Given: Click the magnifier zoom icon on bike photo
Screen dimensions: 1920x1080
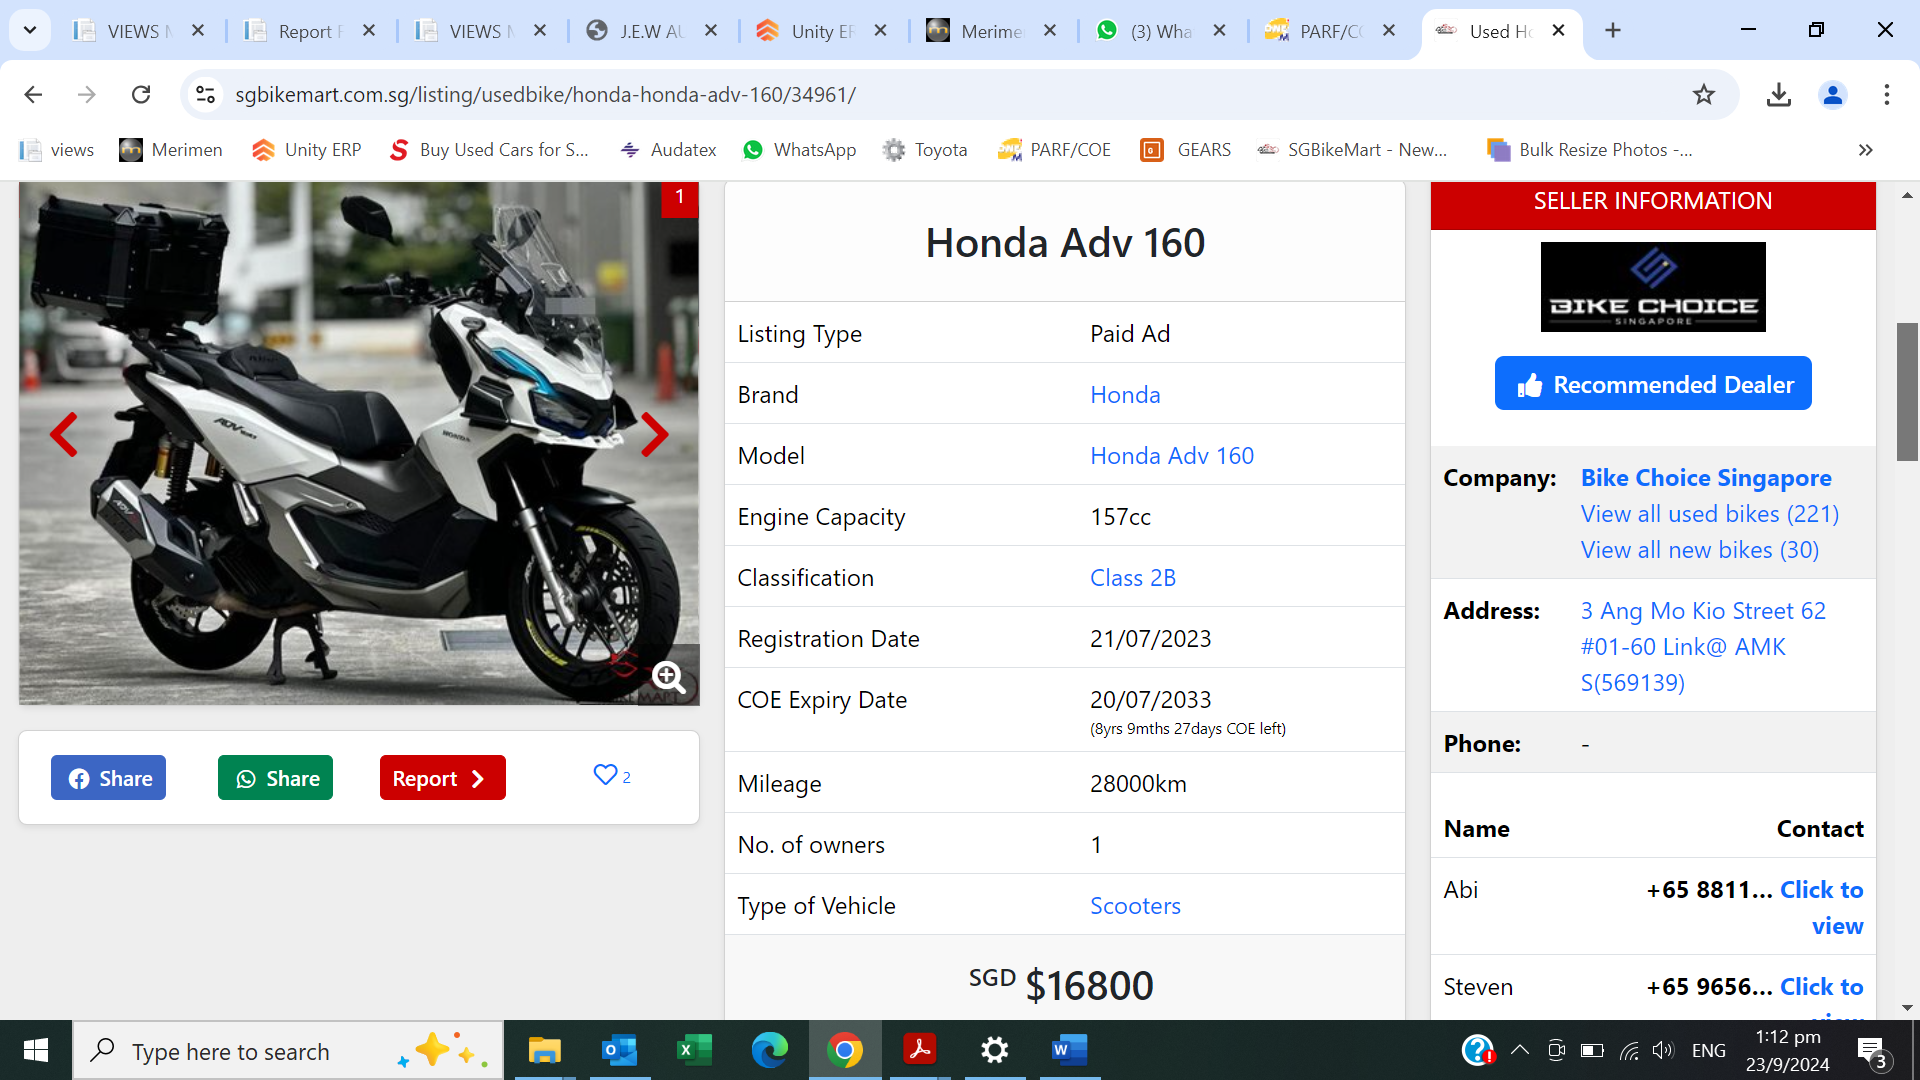Looking at the screenshot, I should pos(668,678).
